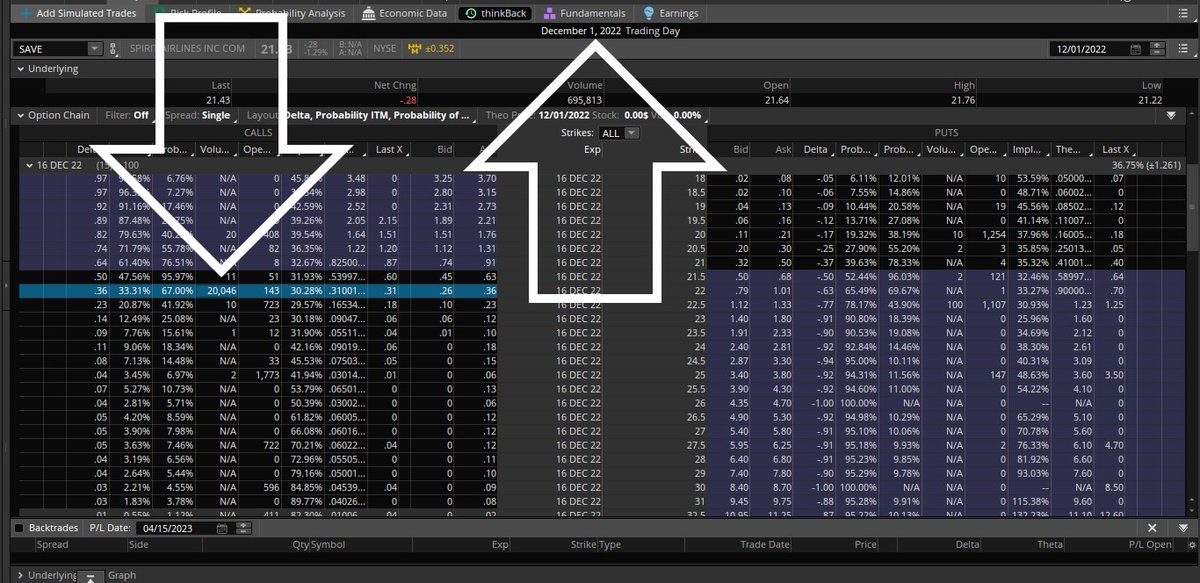
Task: Click the net change value -.28
Action: point(407,100)
